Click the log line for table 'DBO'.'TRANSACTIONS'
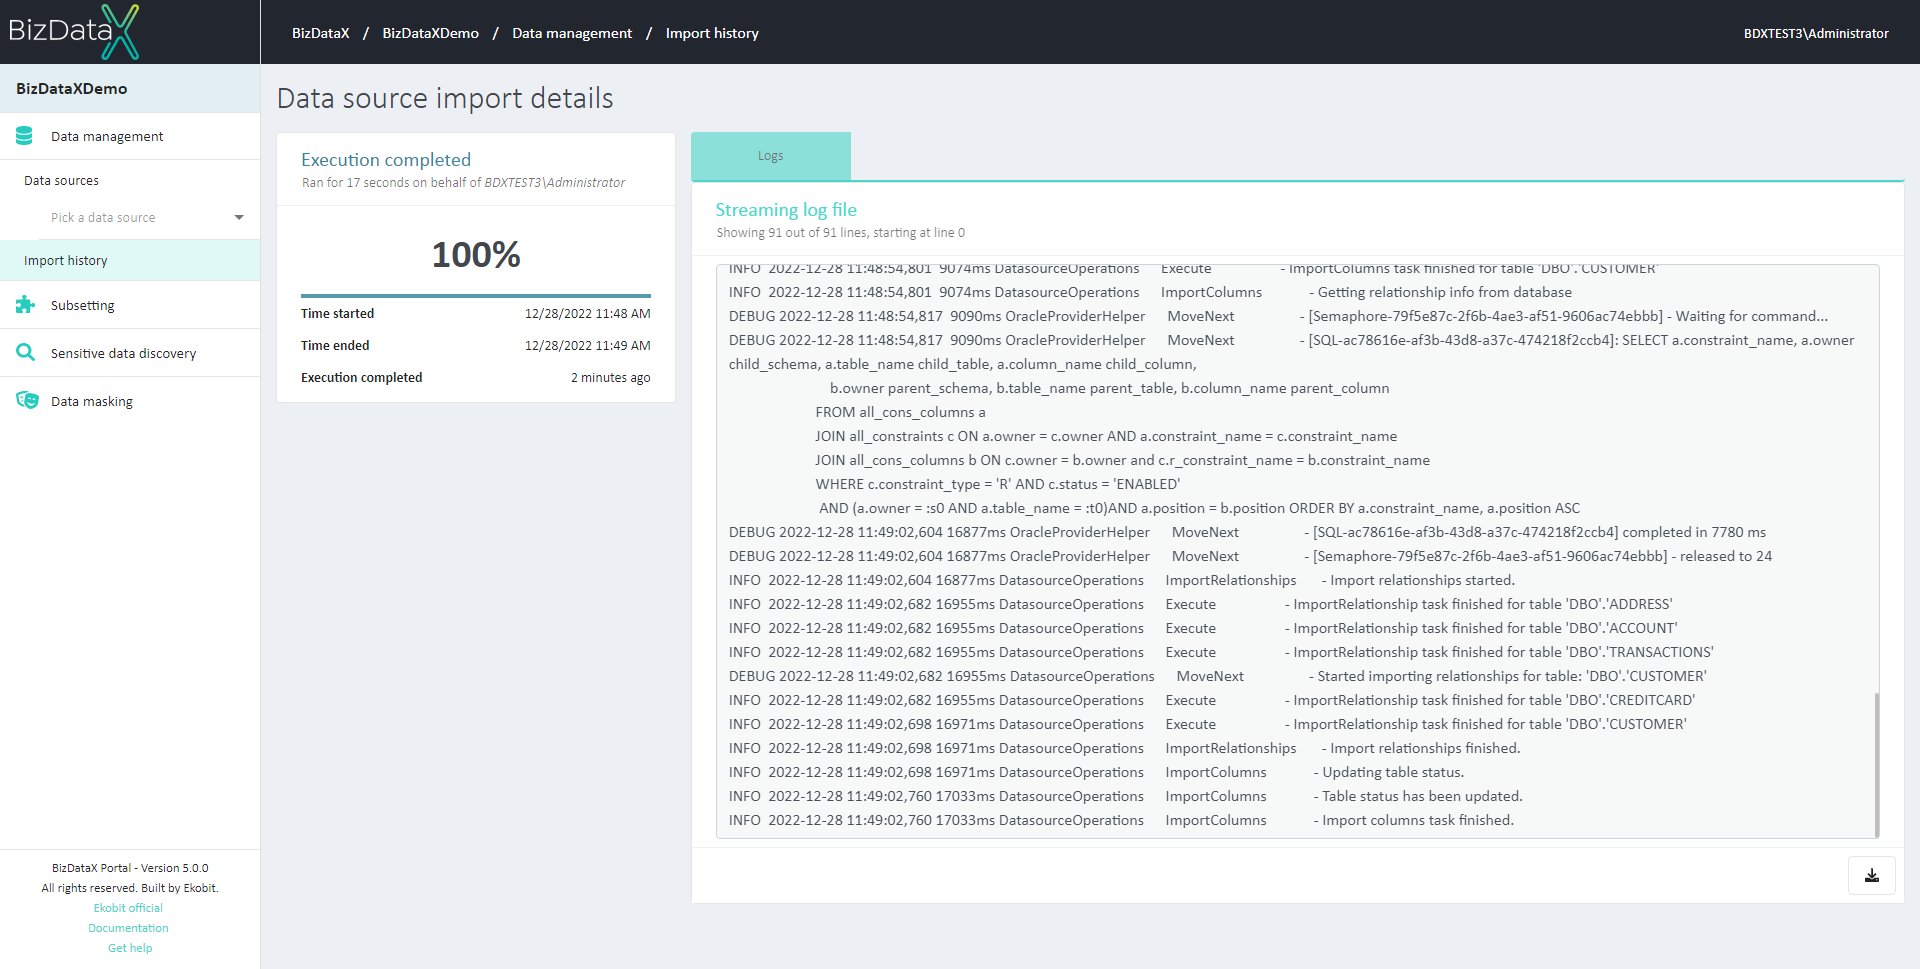The height and width of the screenshot is (969, 1920). (1221, 652)
